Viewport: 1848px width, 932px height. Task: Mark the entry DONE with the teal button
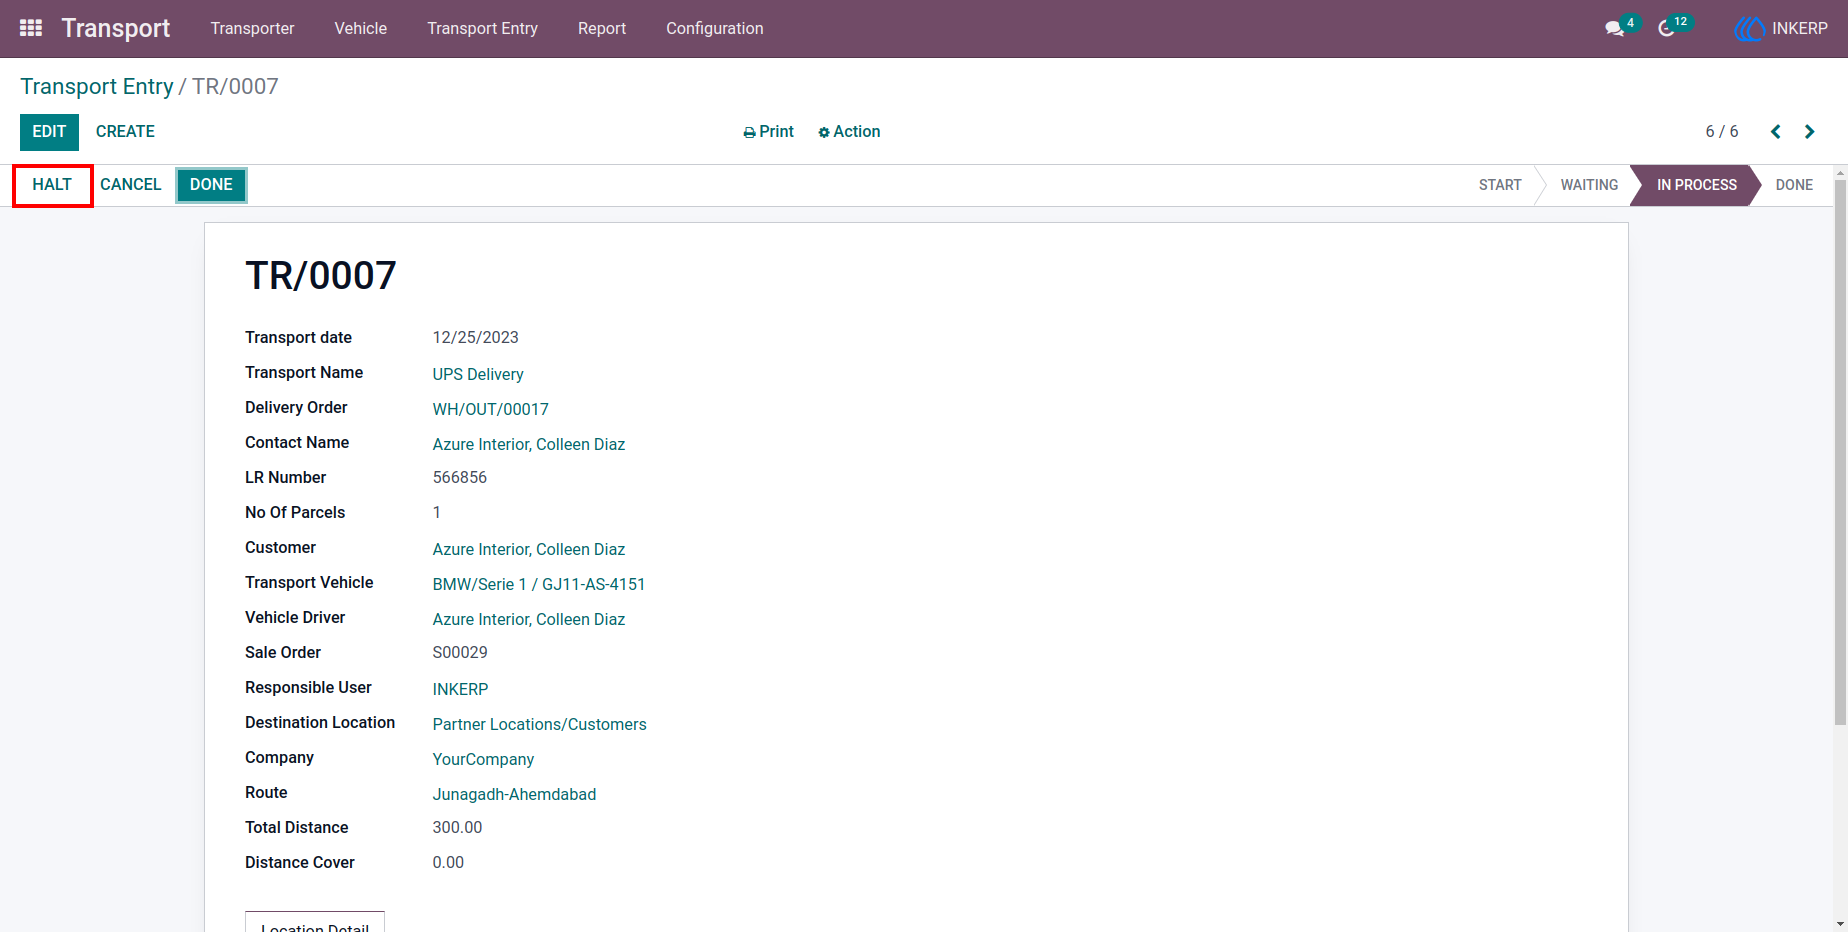211,185
